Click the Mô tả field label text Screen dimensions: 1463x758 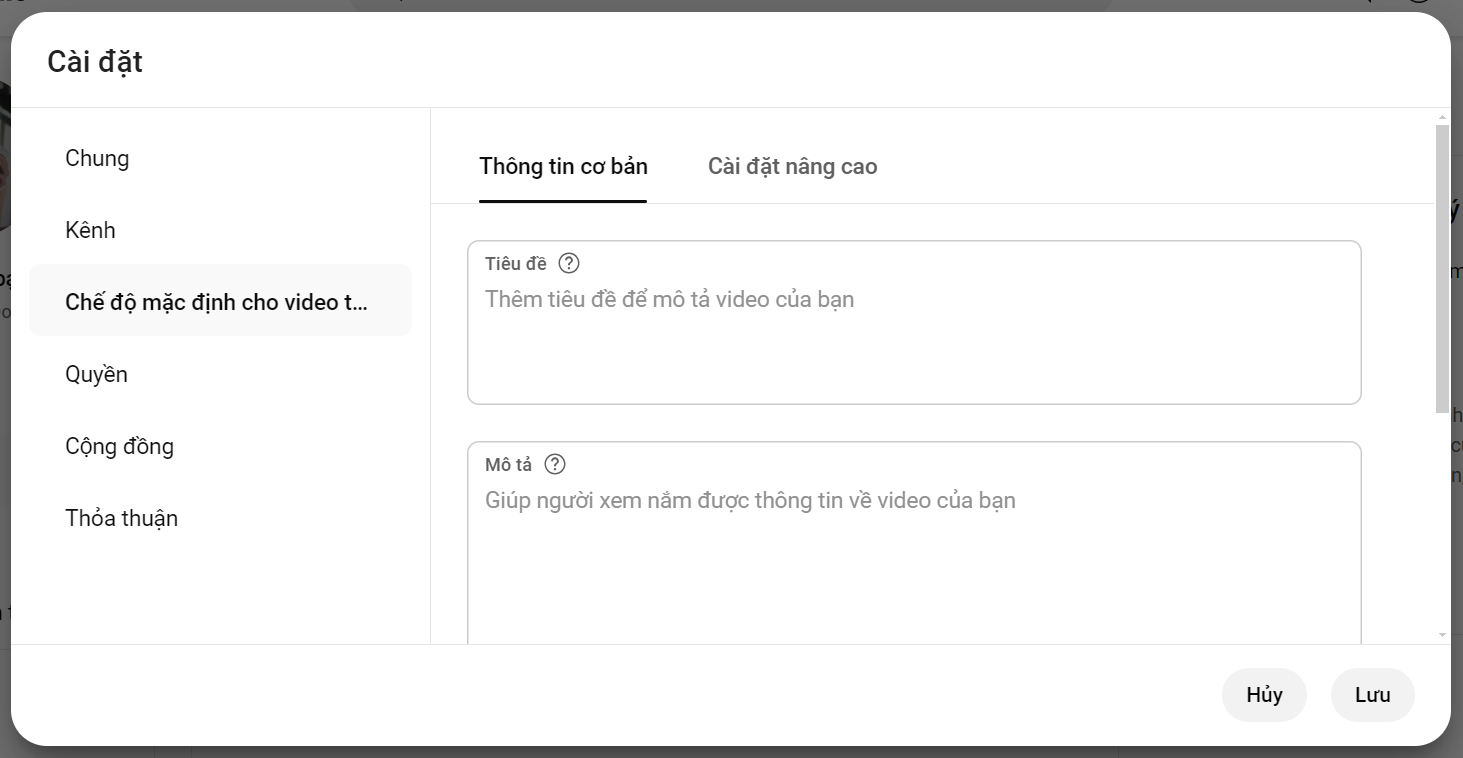click(x=509, y=465)
